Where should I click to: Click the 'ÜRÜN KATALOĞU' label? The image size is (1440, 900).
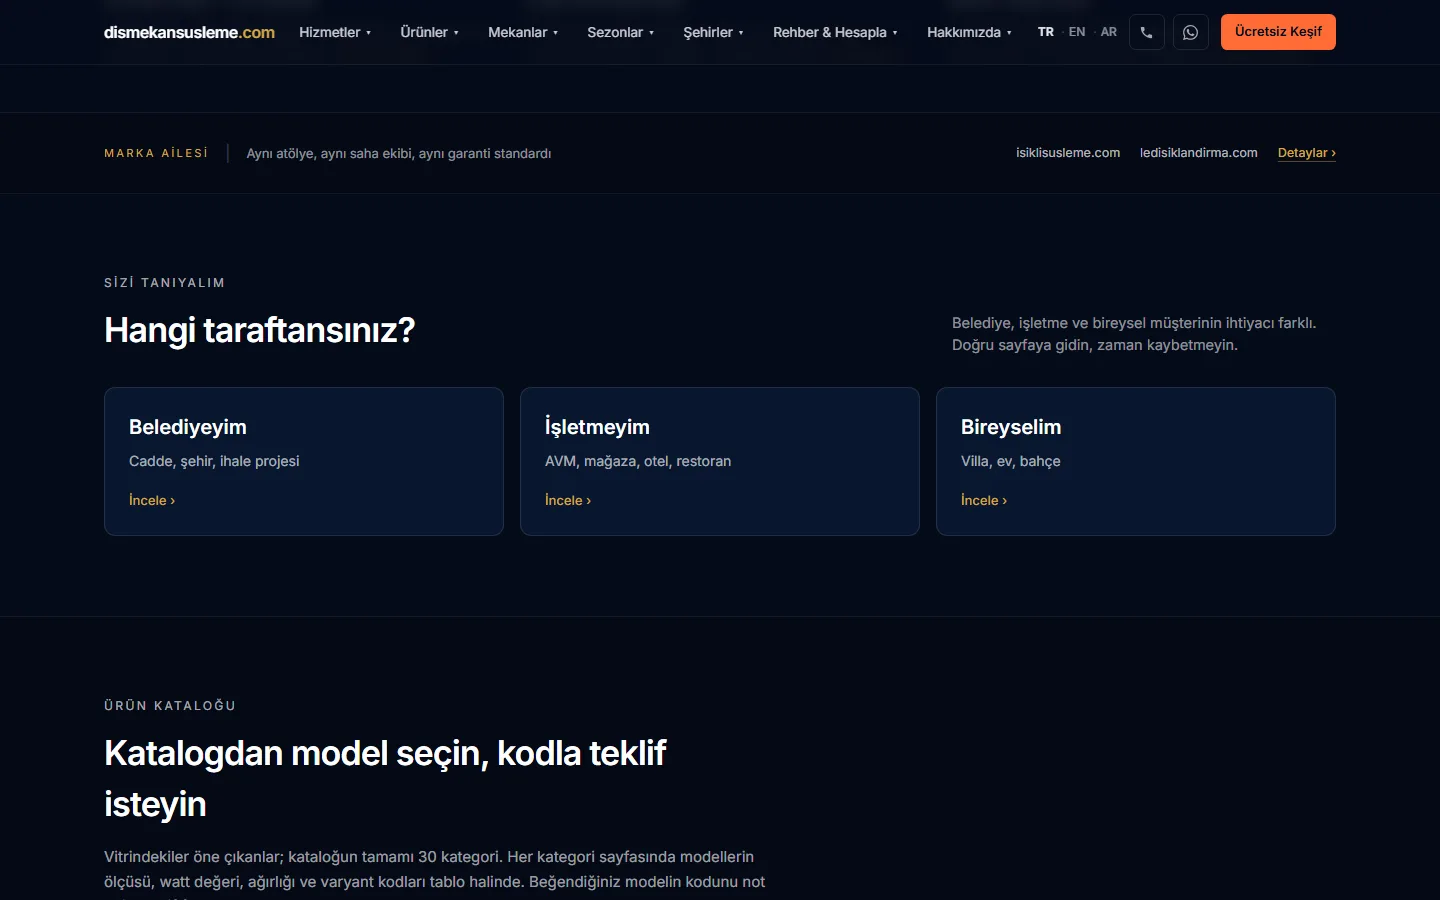(170, 706)
